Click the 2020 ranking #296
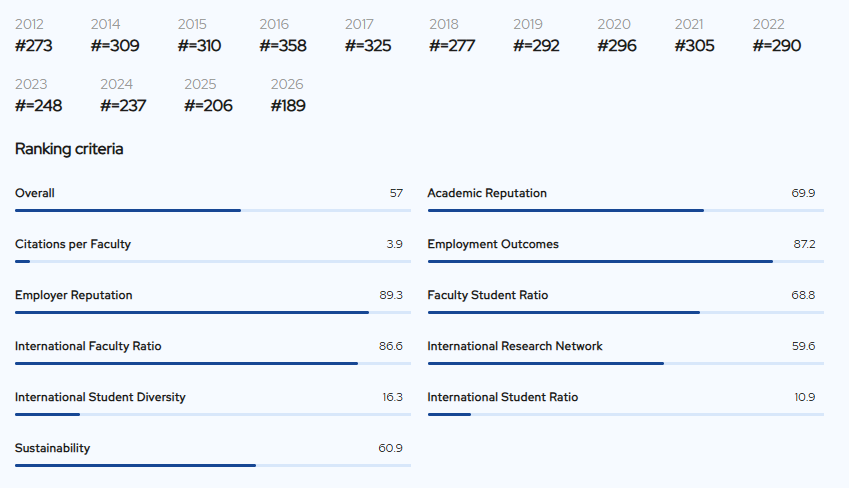 coord(617,45)
